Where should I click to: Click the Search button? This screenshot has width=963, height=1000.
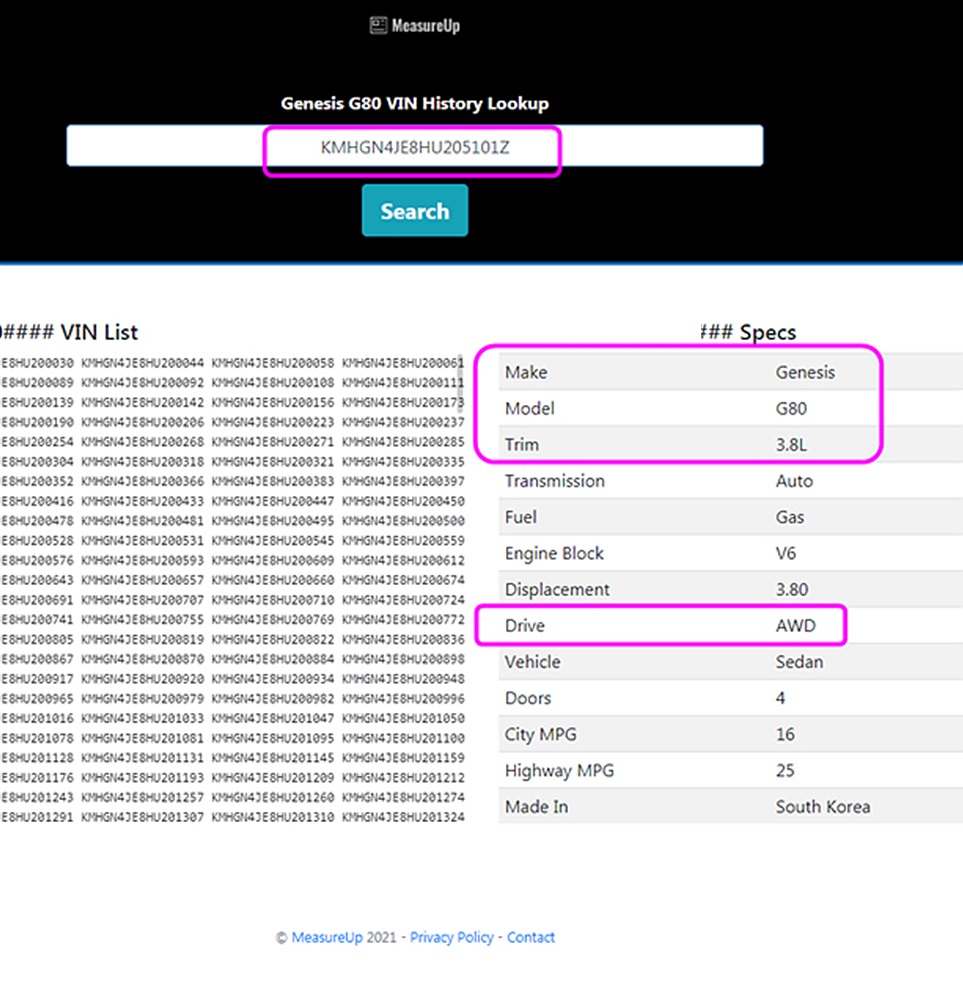pyautogui.click(x=415, y=210)
